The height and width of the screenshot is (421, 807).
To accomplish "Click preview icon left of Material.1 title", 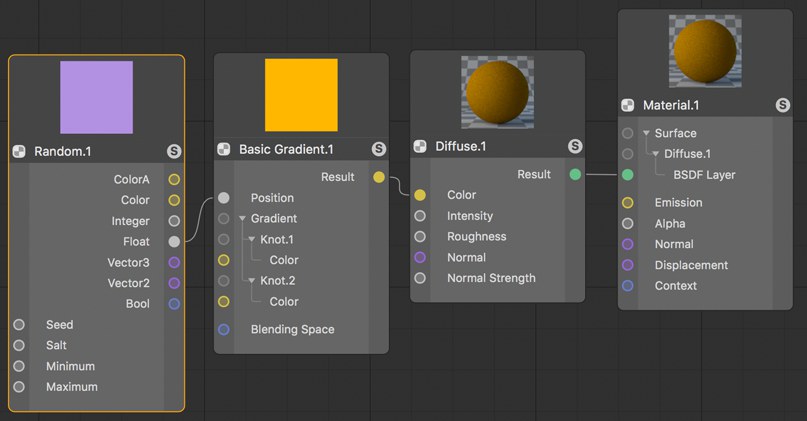I will tap(627, 105).
